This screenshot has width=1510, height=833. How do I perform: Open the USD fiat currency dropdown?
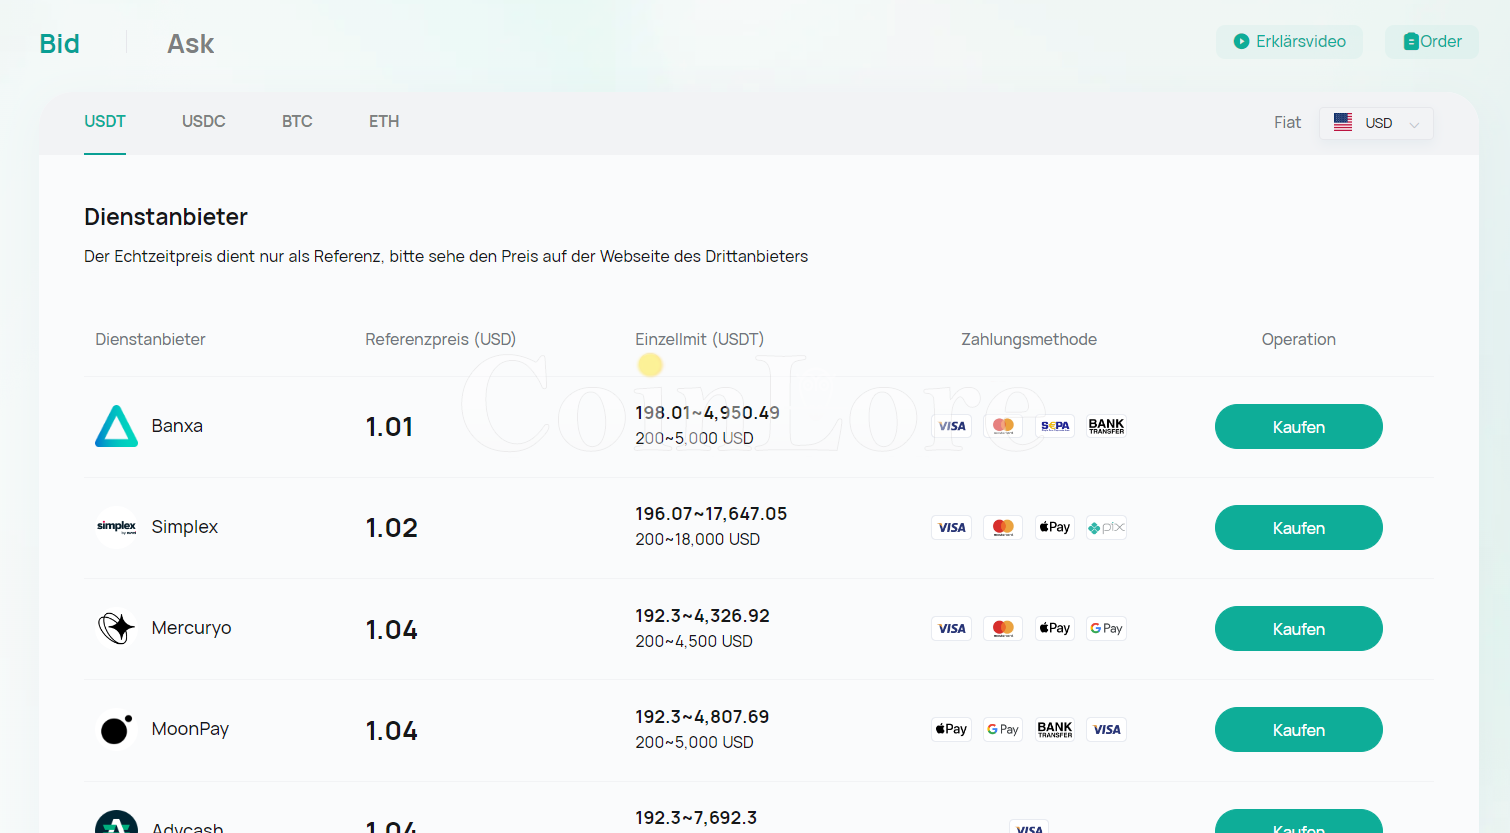click(x=1376, y=123)
